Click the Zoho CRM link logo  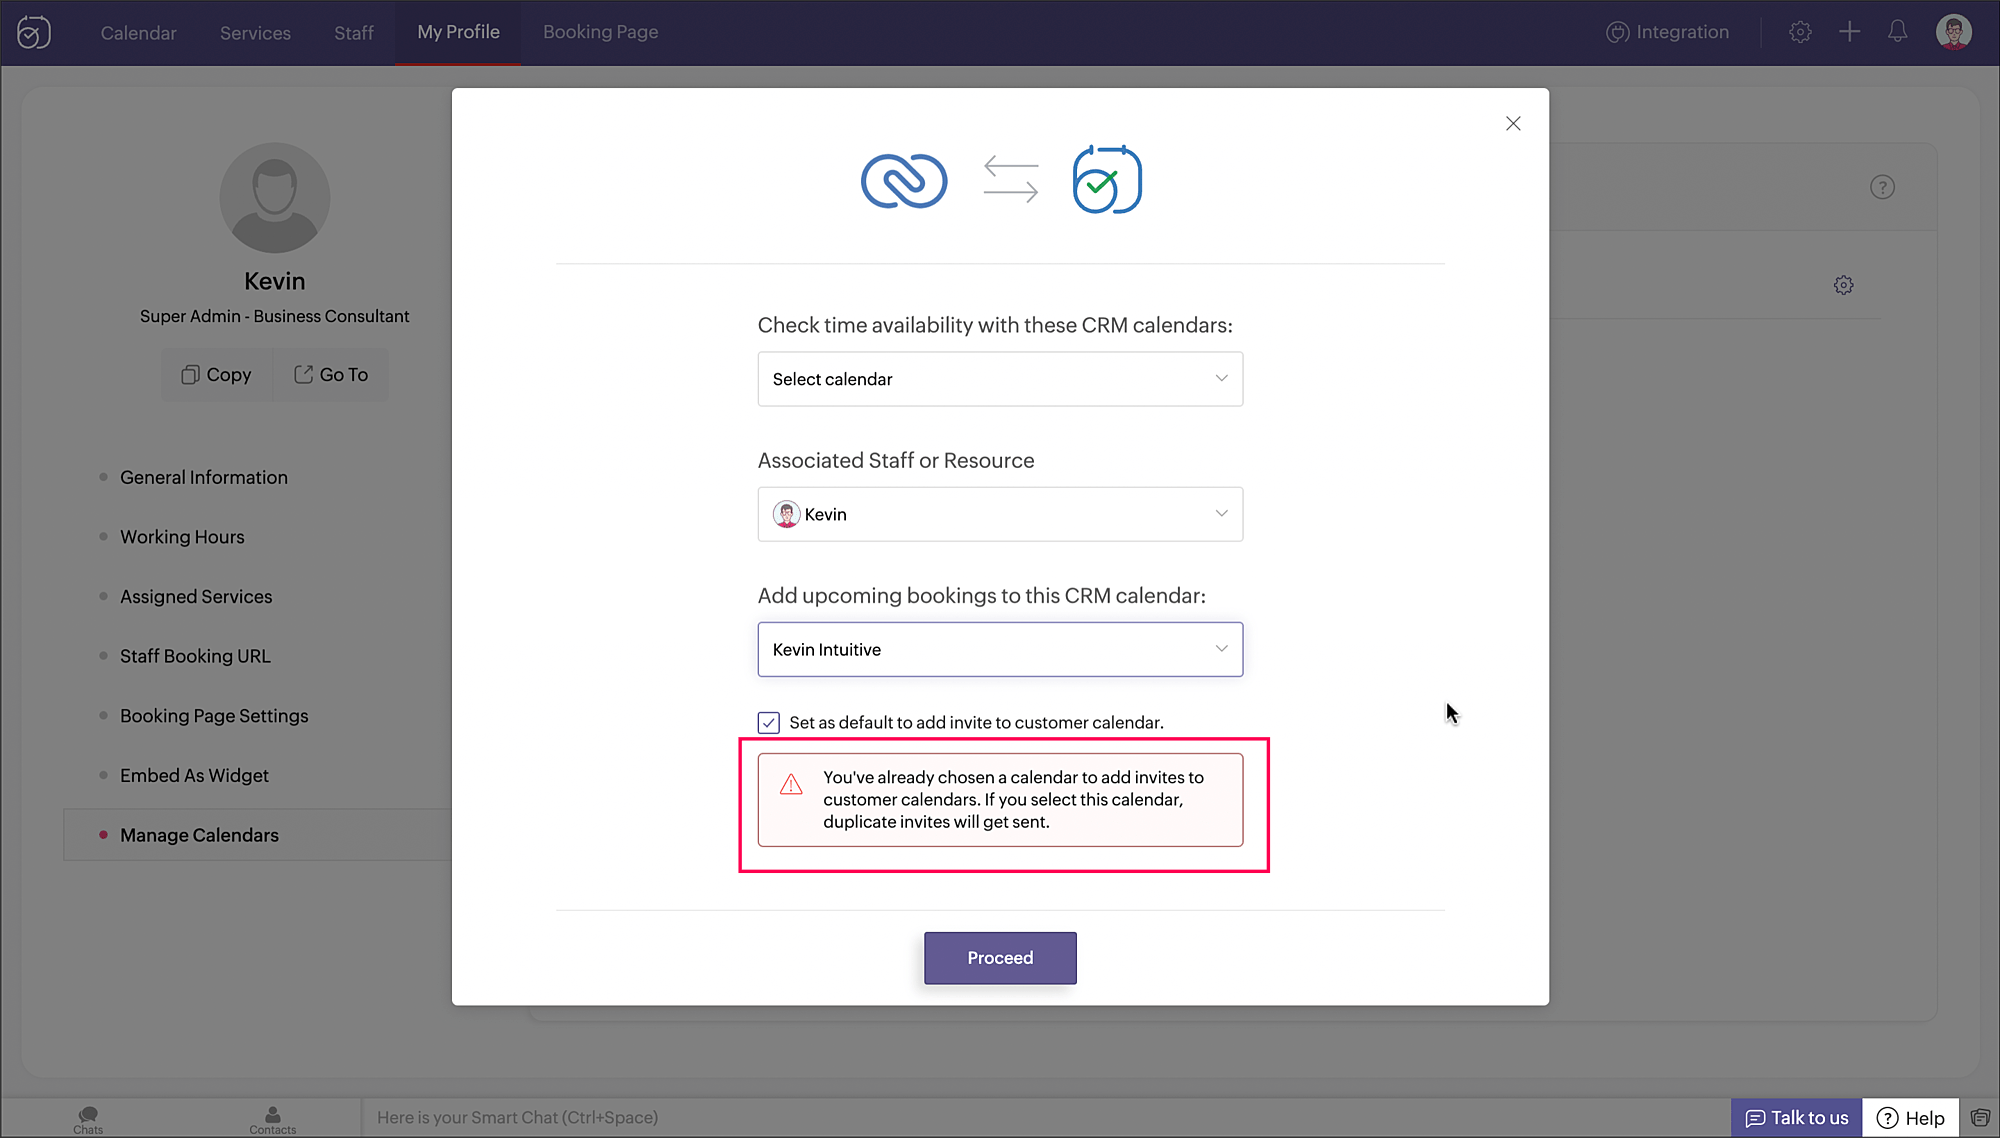(x=904, y=181)
